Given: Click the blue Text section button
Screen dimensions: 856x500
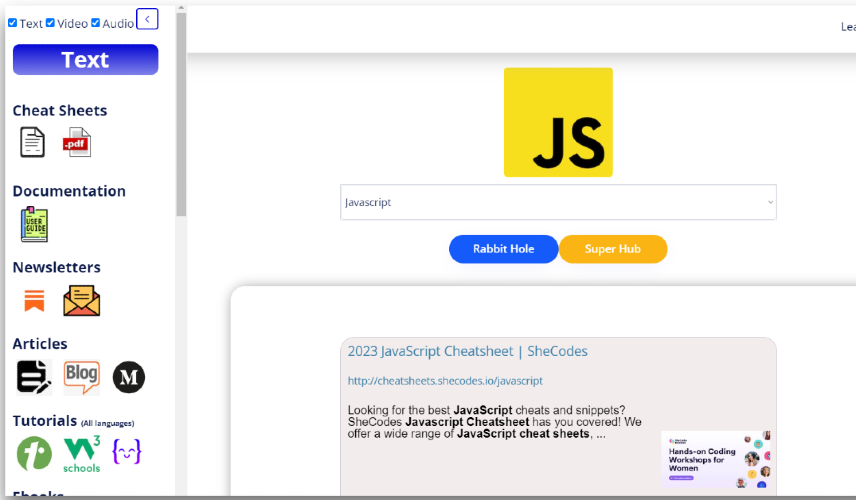Looking at the screenshot, I should click(x=86, y=59).
